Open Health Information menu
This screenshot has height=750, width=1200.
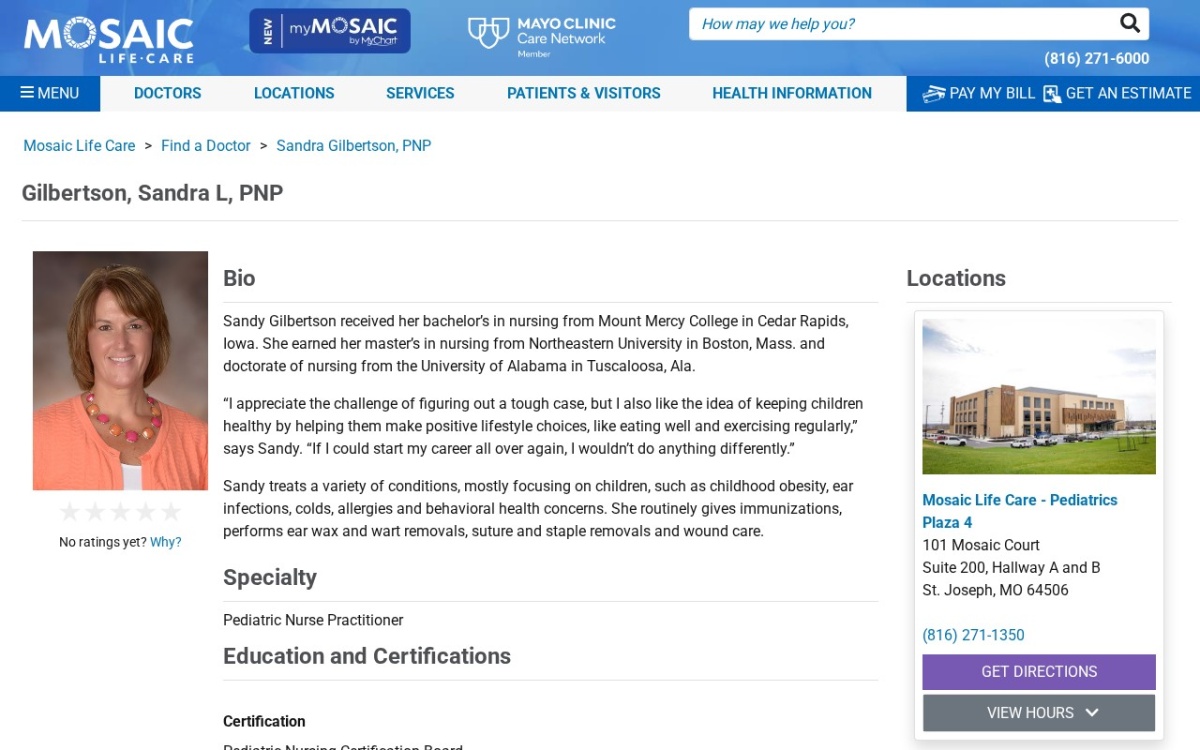pyautogui.click(x=792, y=93)
